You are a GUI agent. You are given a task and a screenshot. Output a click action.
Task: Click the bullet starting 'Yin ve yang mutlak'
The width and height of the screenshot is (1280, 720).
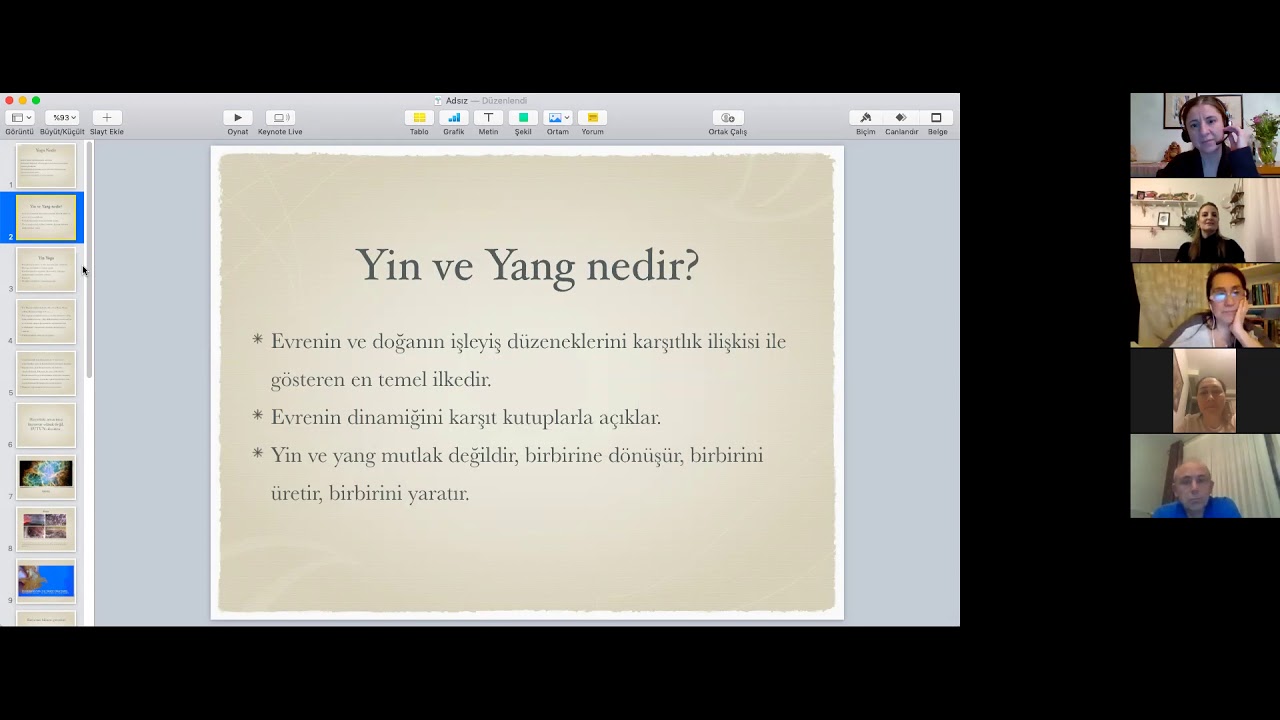coord(516,474)
